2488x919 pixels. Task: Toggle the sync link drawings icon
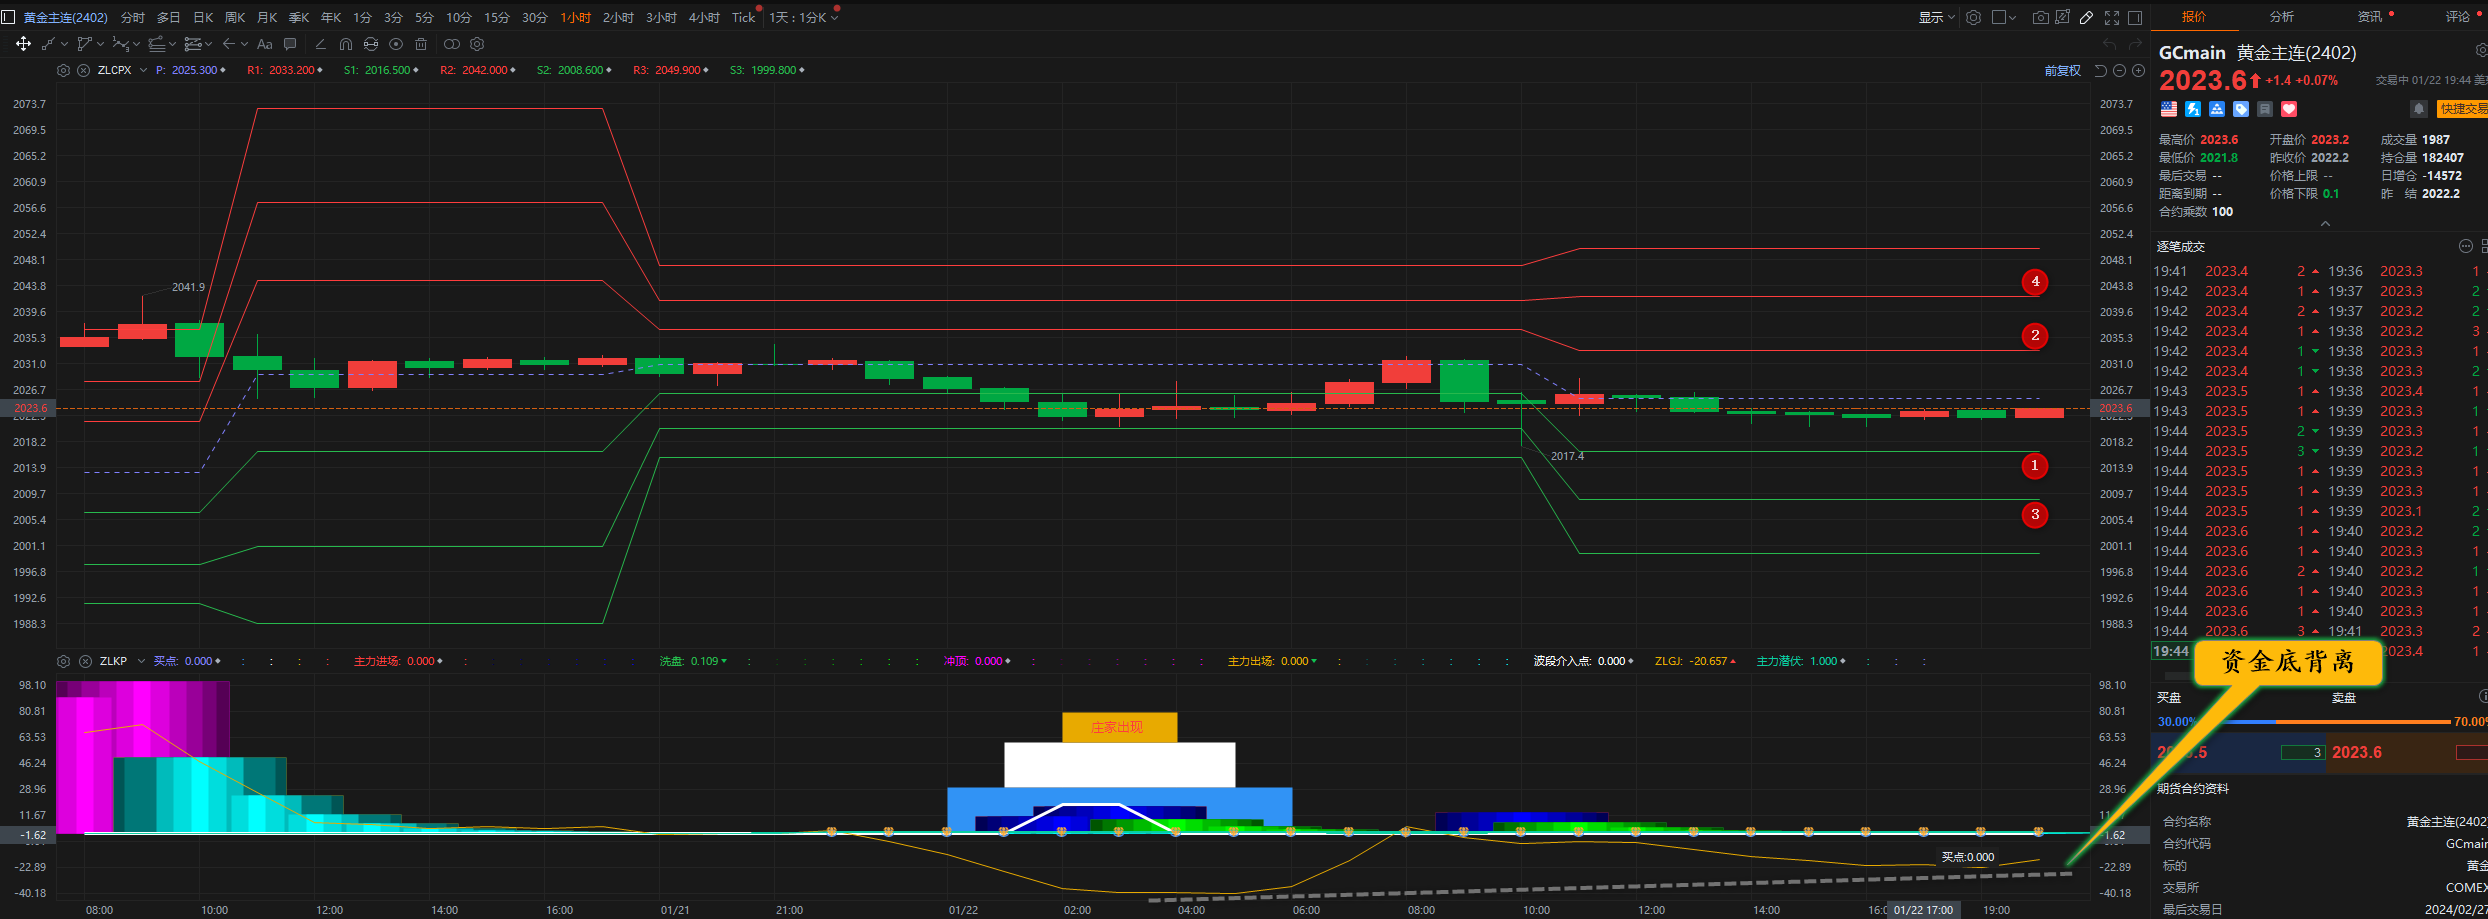(x=371, y=44)
